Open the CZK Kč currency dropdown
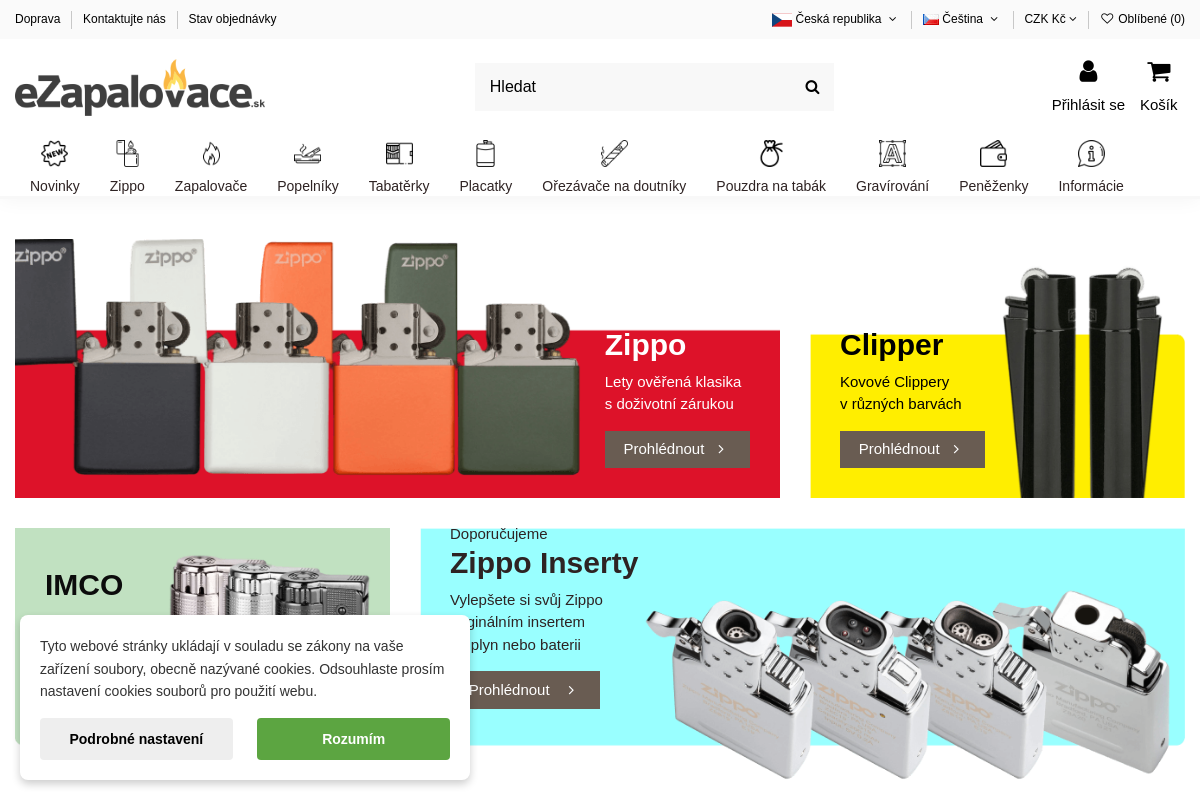 [1050, 19]
